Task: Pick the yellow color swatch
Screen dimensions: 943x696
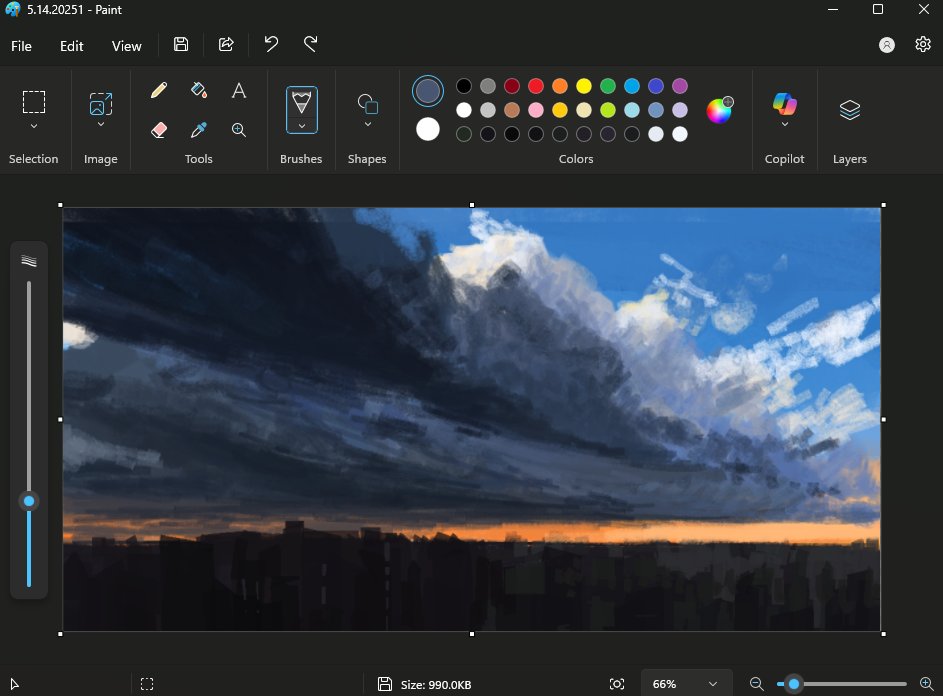Action: (584, 86)
